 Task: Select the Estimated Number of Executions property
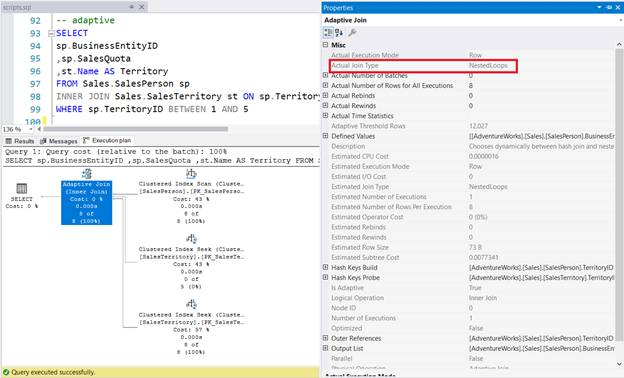point(472,197)
